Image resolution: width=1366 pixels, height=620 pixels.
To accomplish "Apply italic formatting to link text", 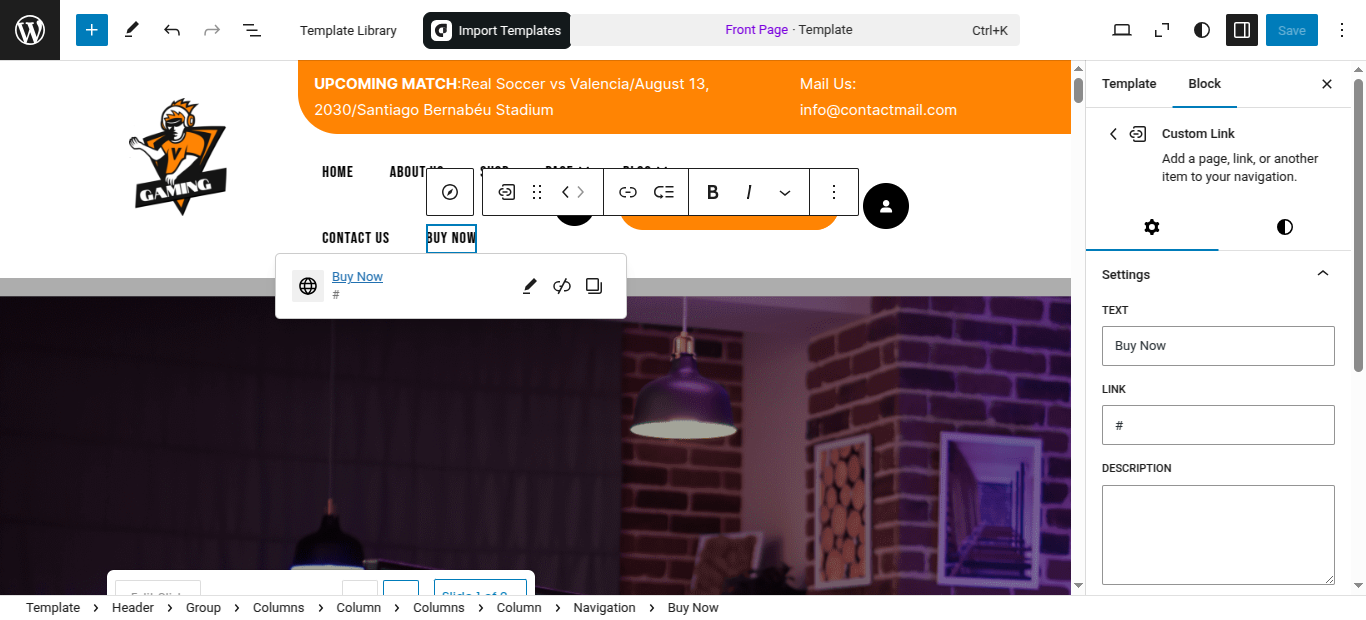I will coord(749,192).
